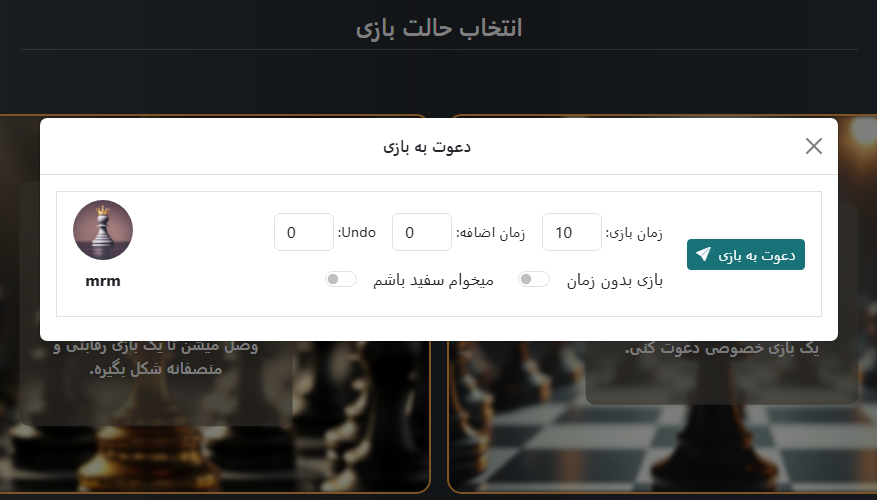Viewport: 877px width, 500px height.
Task: Close the invite dialog with the X icon
Action: (x=814, y=147)
